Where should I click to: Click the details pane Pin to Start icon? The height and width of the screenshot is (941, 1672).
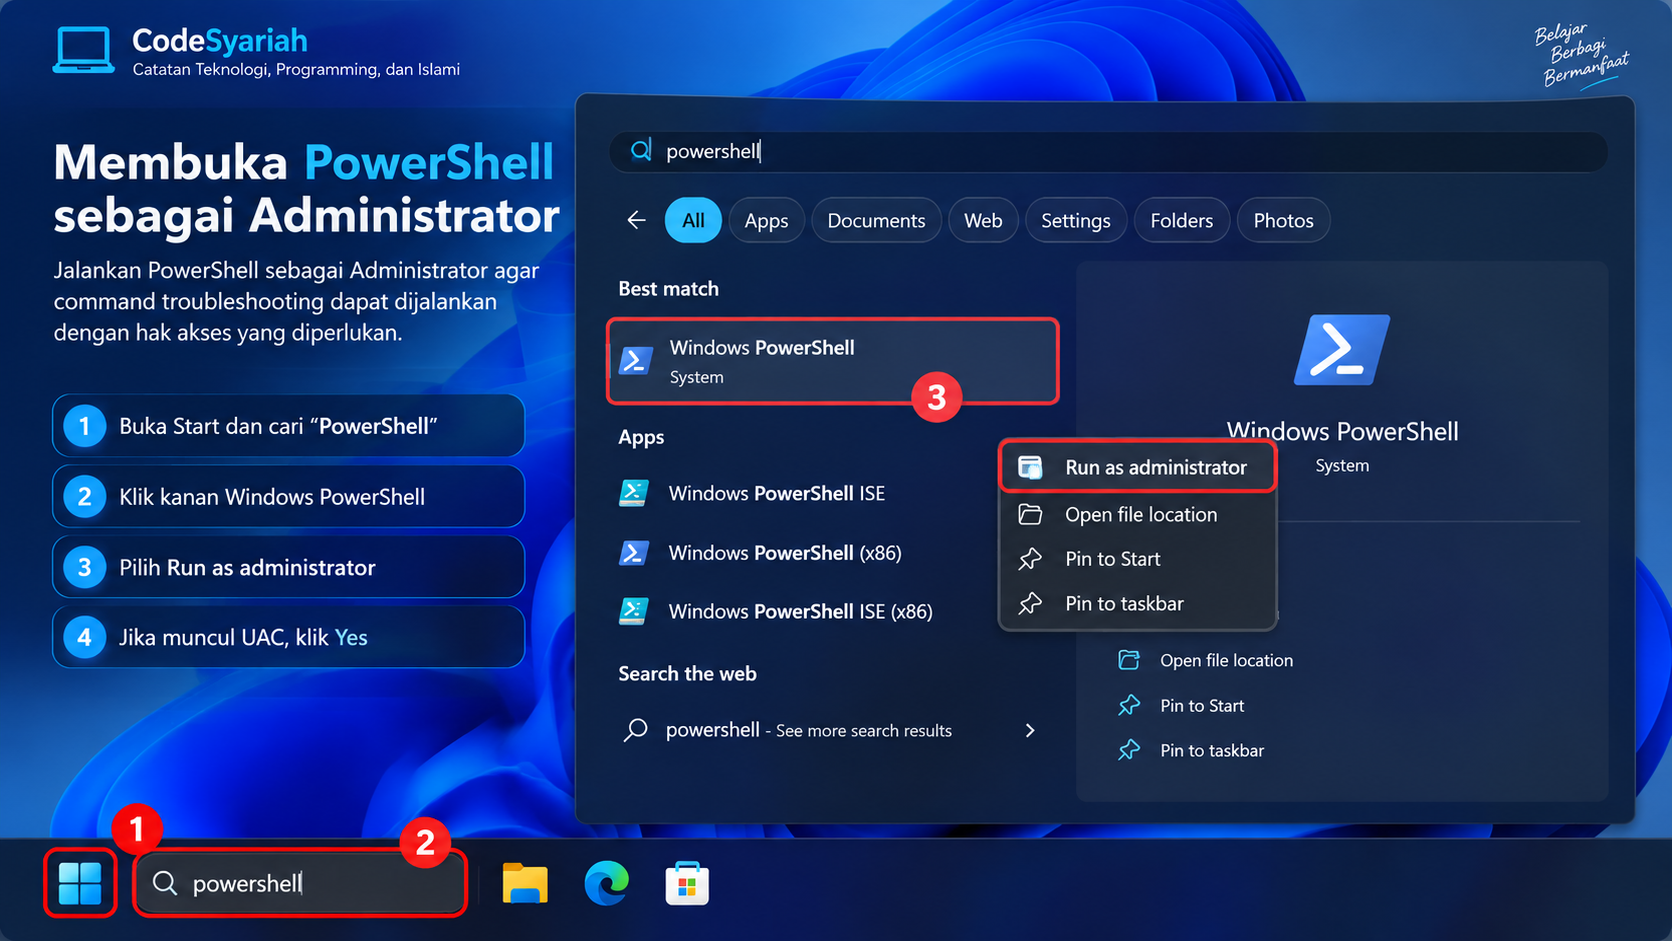click(x=1129, y=705)
